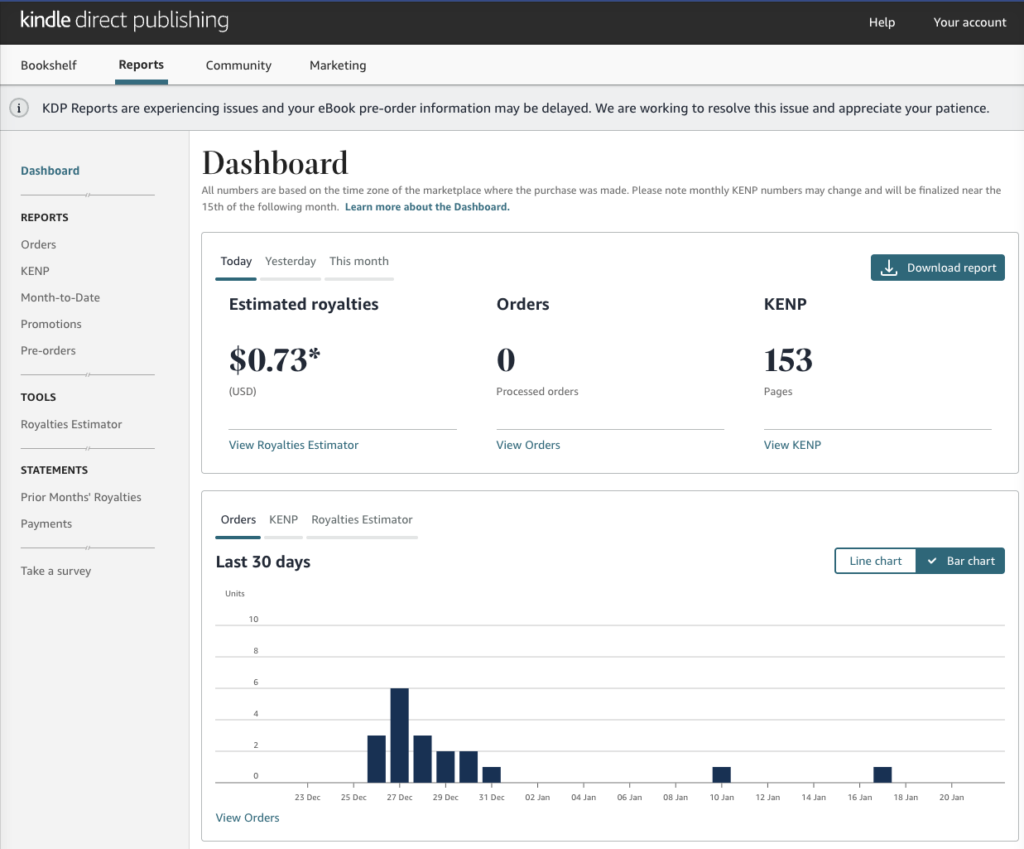Click Take a survey in sidebar
Screen dimensions: 1024x849
coord(55,571)
